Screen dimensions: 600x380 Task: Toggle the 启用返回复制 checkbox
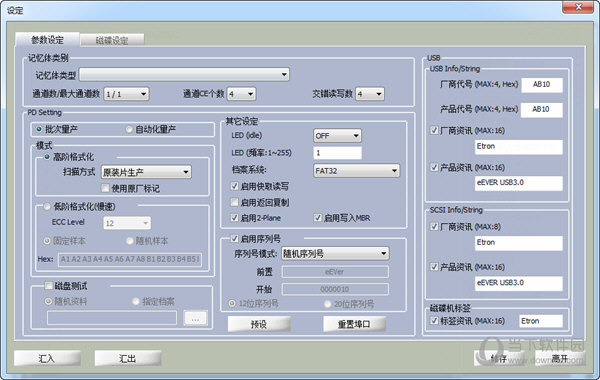coord(234,202)
